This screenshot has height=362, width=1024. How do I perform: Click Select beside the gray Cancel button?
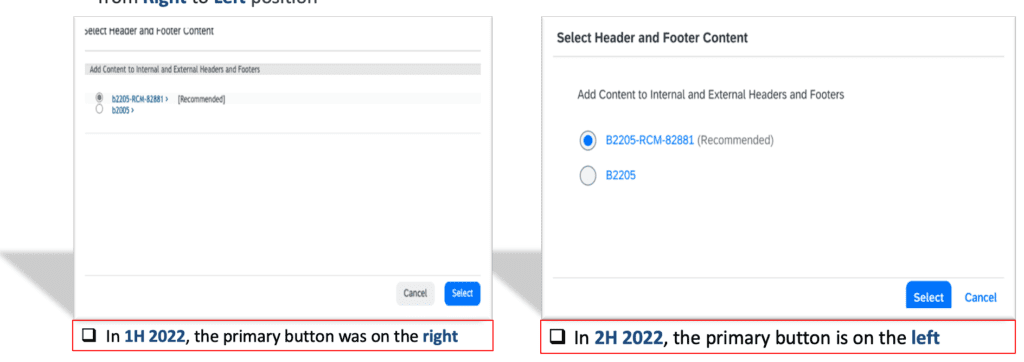click(462, 293)
